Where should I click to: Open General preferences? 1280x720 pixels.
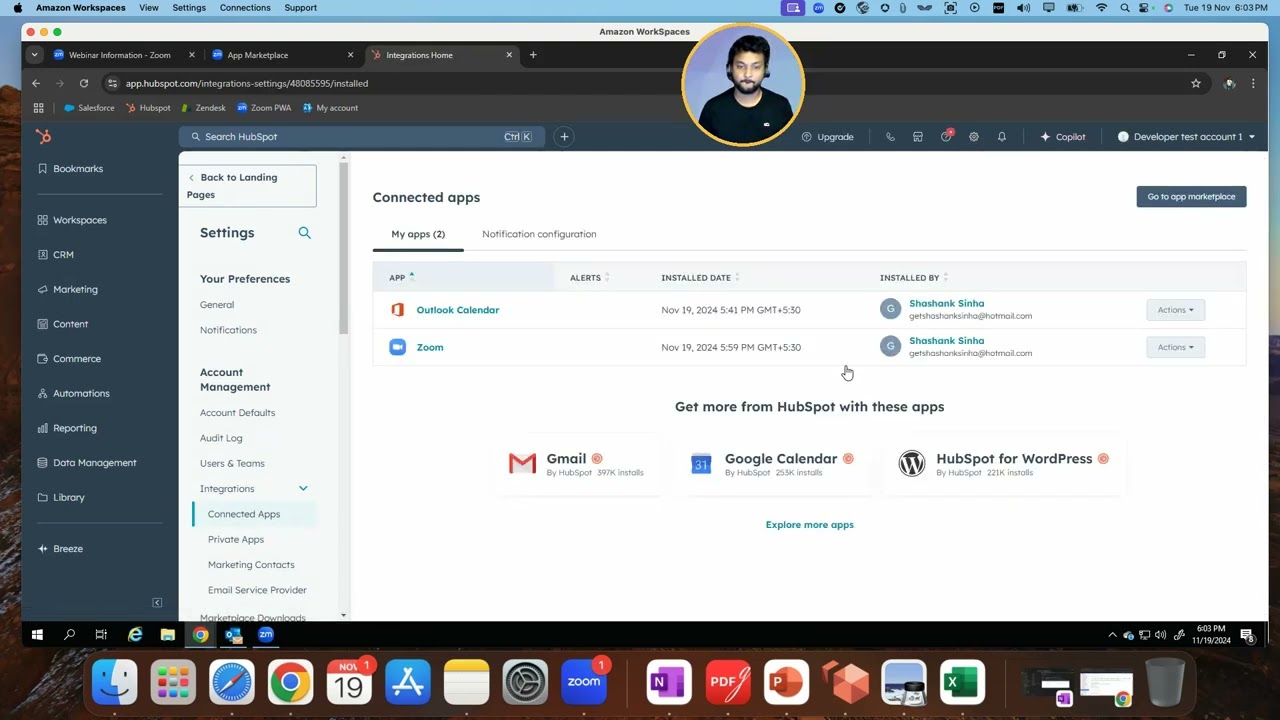217,305
